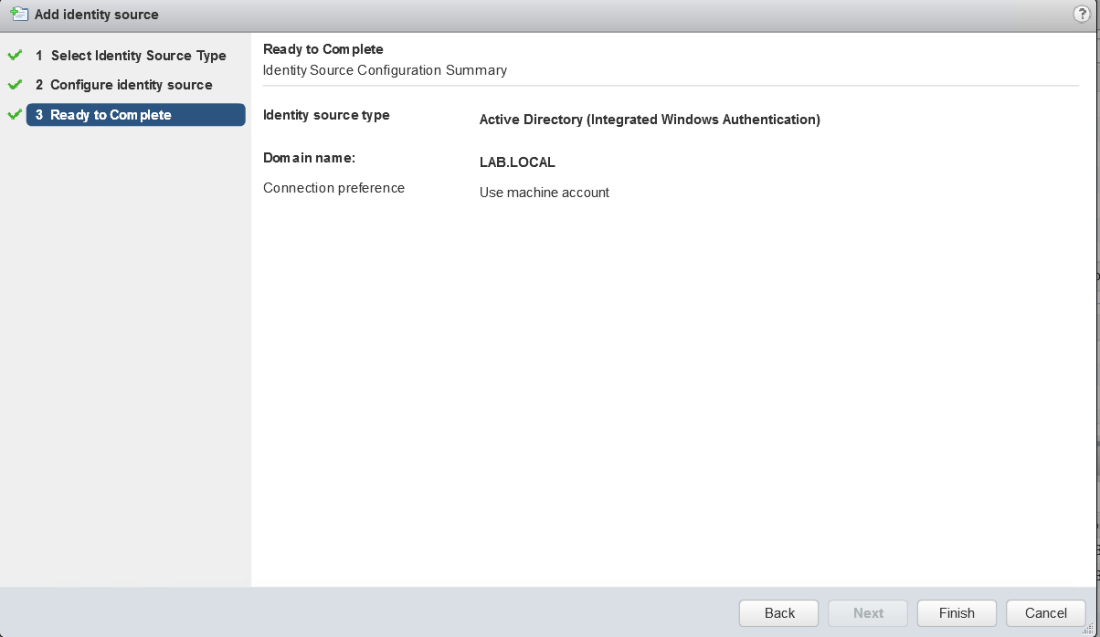
Task: Click the Identity source type label
Action: [326, 115]
